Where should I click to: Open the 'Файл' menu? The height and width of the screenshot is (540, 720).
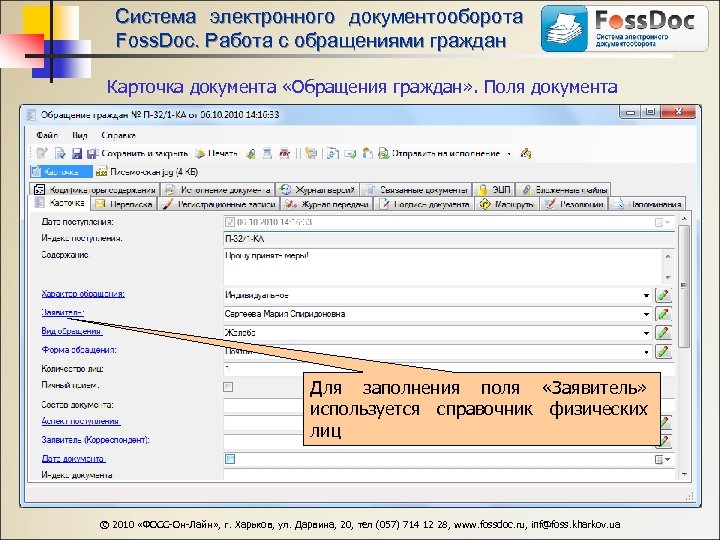(47, 135)
